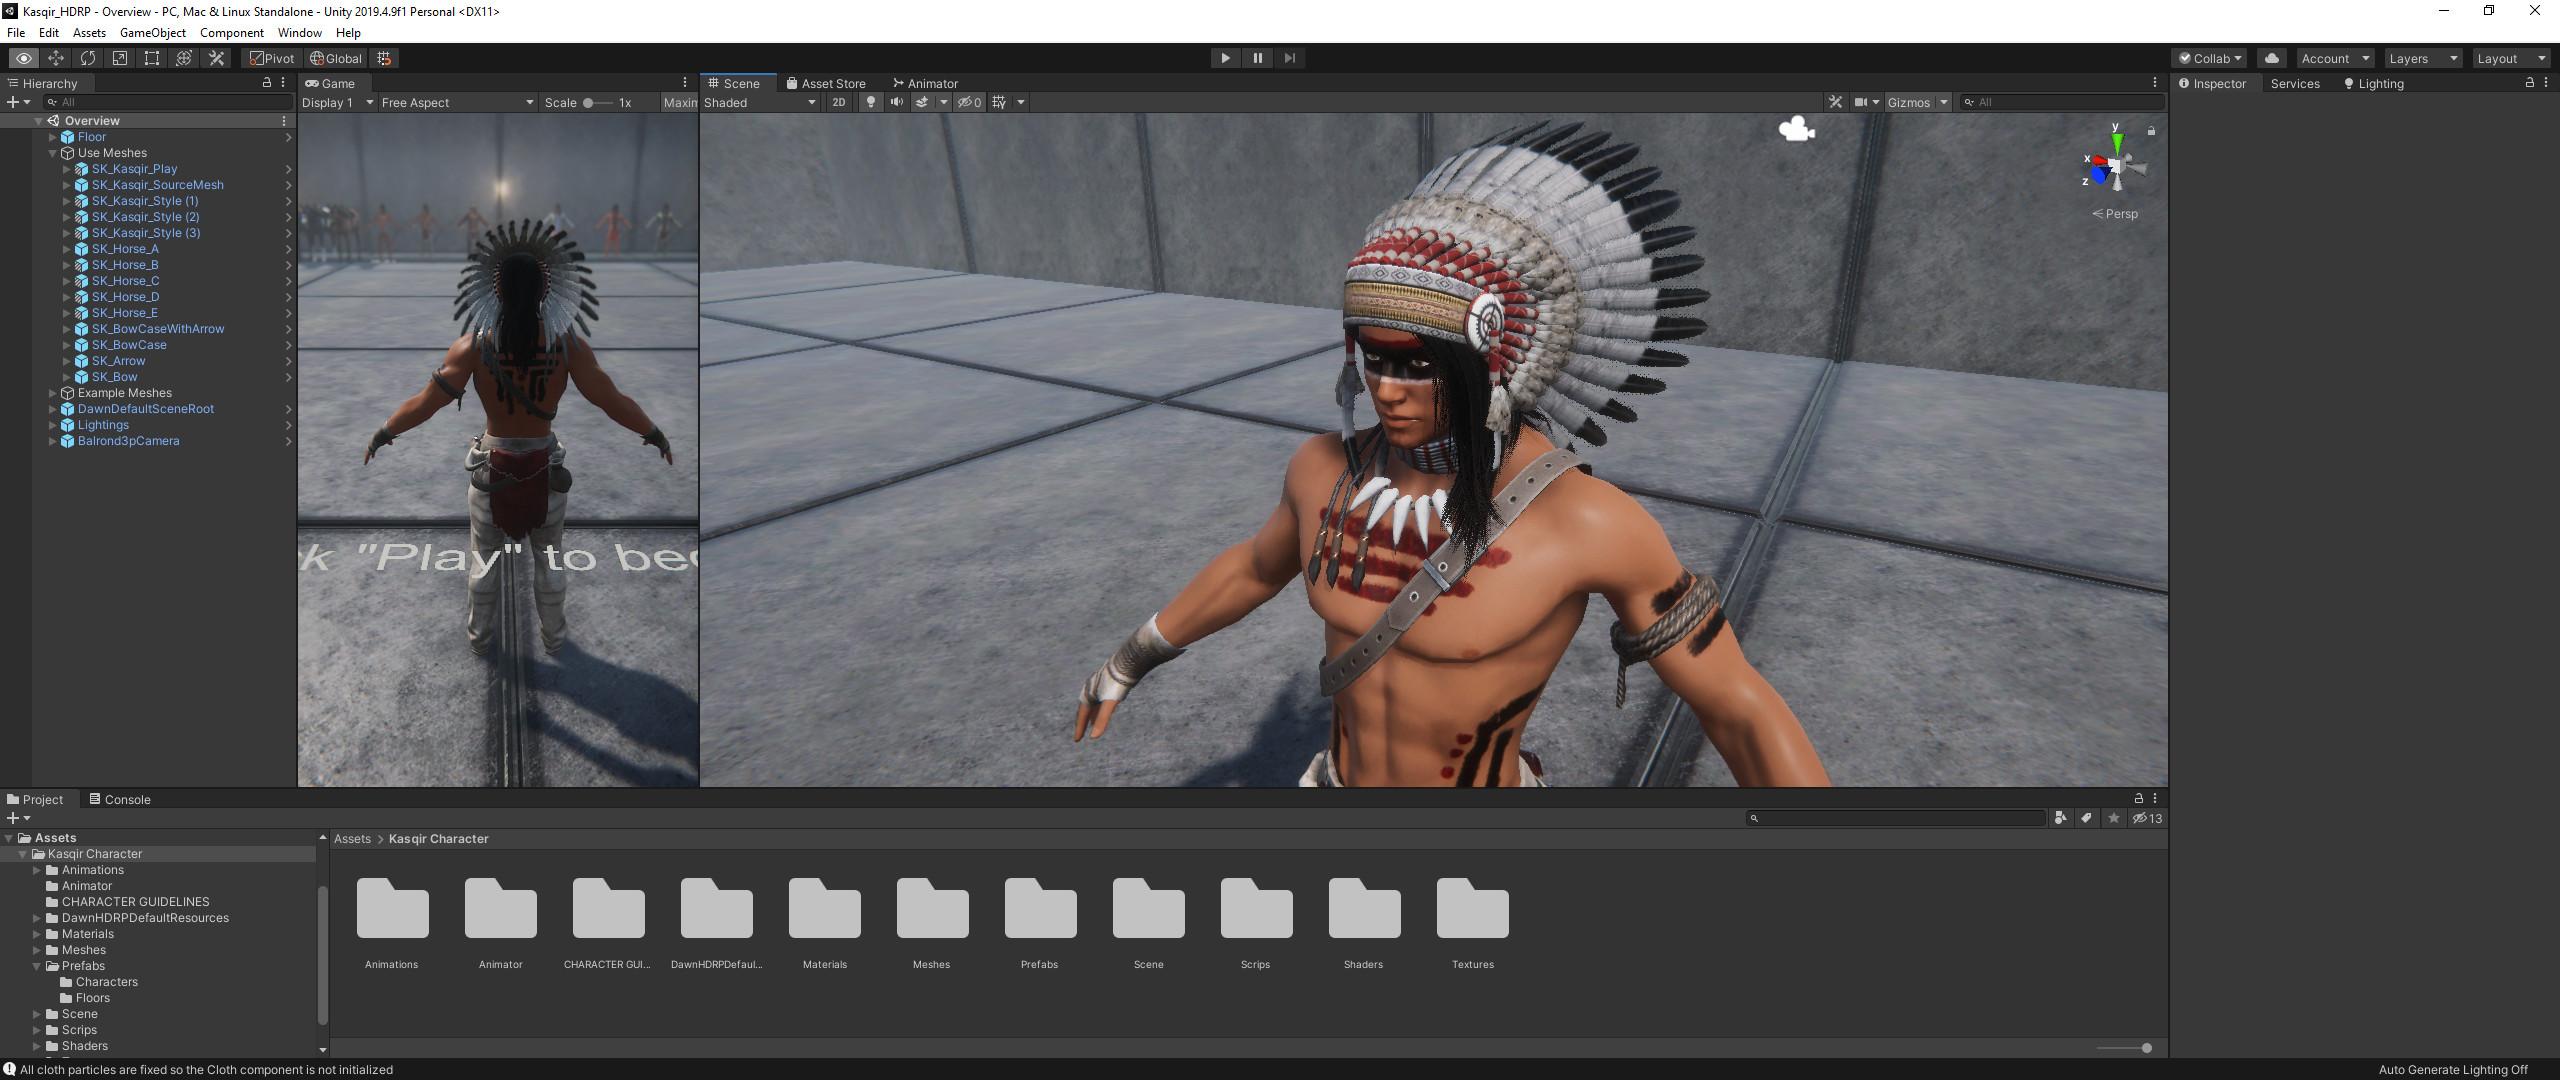Click Project search by type icon

(2061, 818)
